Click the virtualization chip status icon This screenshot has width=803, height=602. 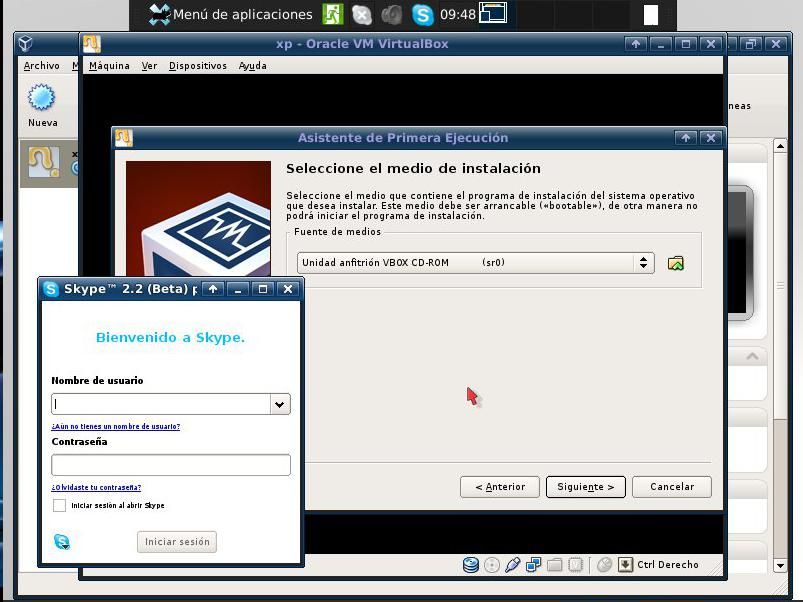click(x=575, y=565)
